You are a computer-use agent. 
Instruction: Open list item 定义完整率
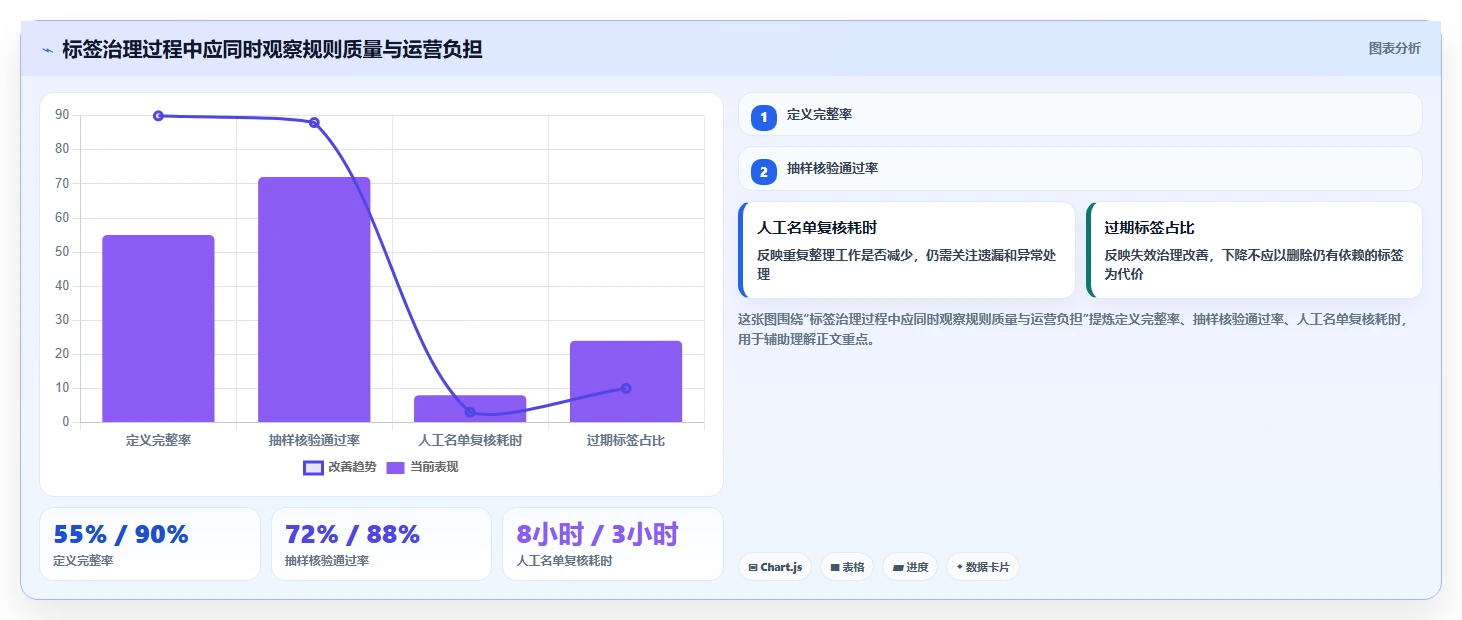point(1080,114)
